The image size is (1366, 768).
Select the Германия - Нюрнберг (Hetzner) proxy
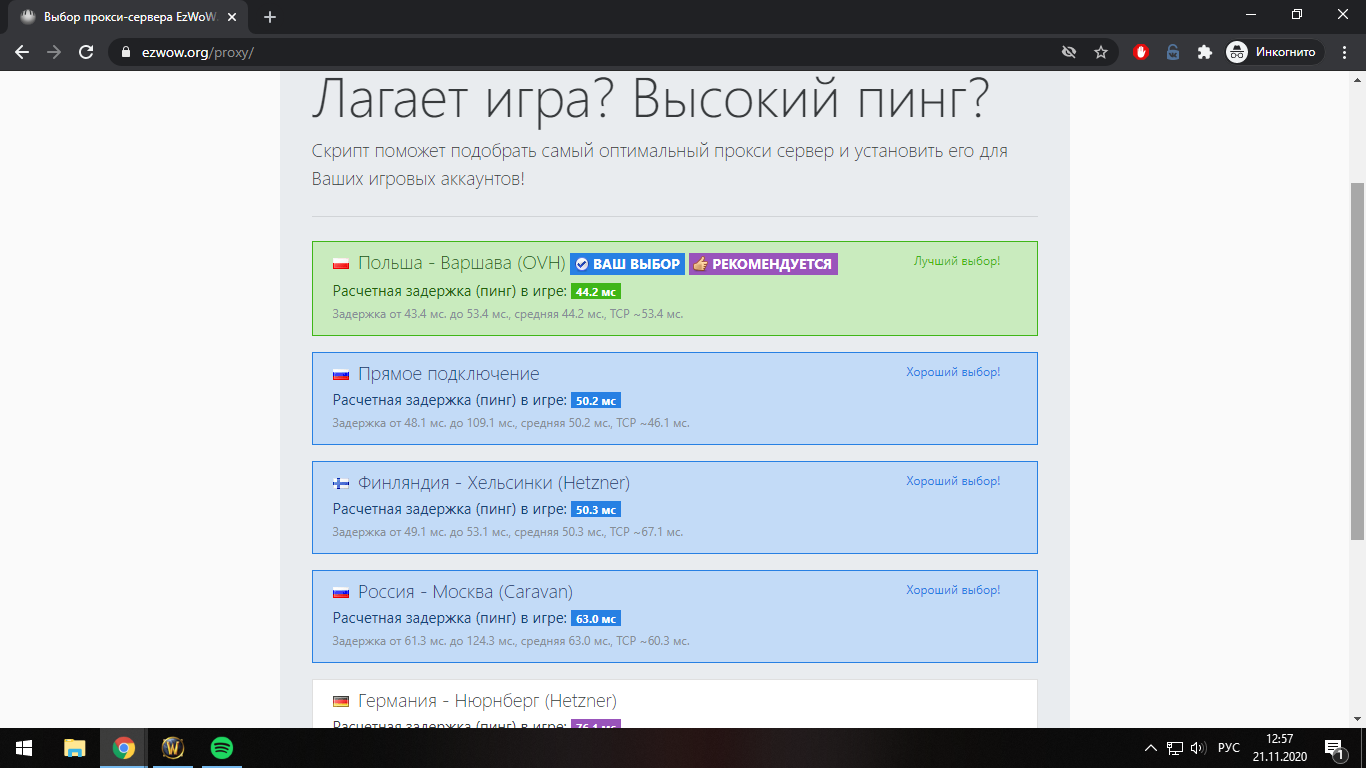click(674, 704)
